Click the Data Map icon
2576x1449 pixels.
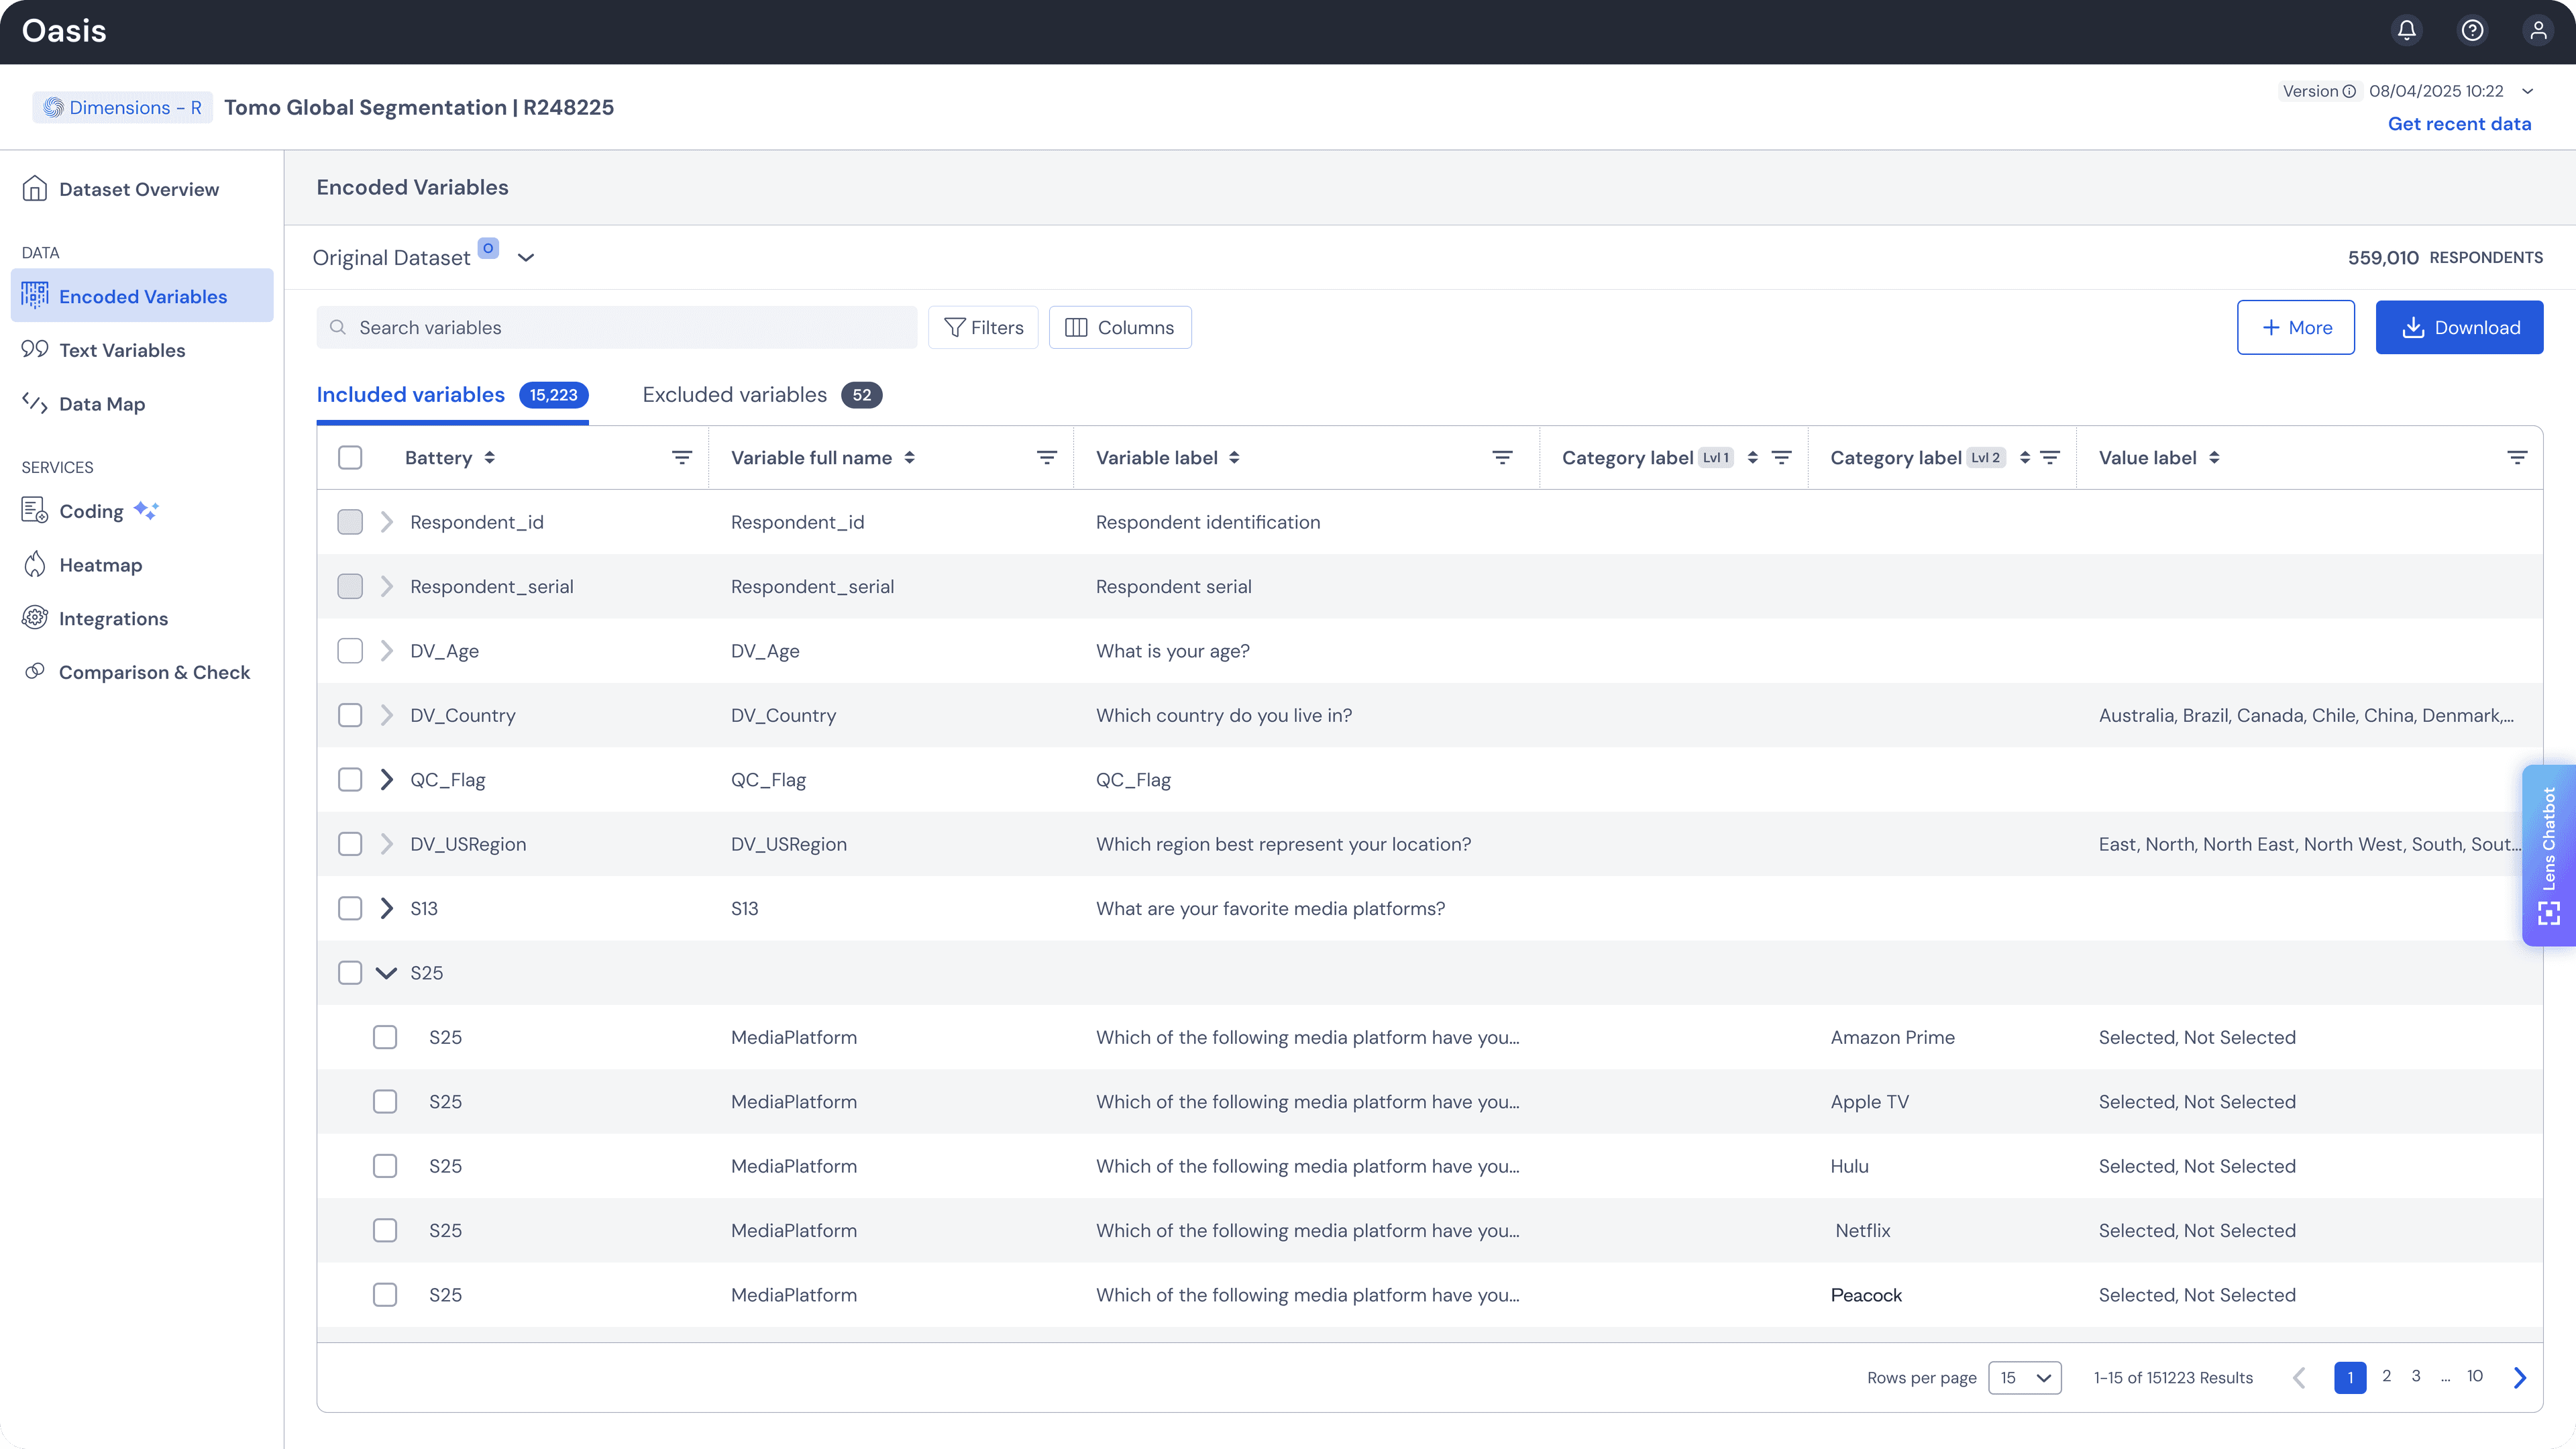pos(35,403)
